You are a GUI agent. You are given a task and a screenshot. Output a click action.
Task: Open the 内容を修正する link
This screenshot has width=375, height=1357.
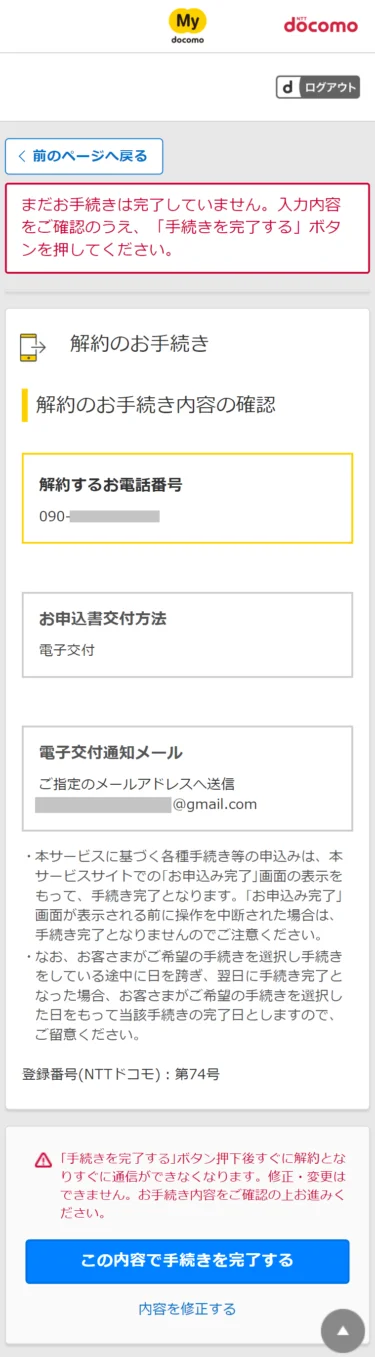187,1309
